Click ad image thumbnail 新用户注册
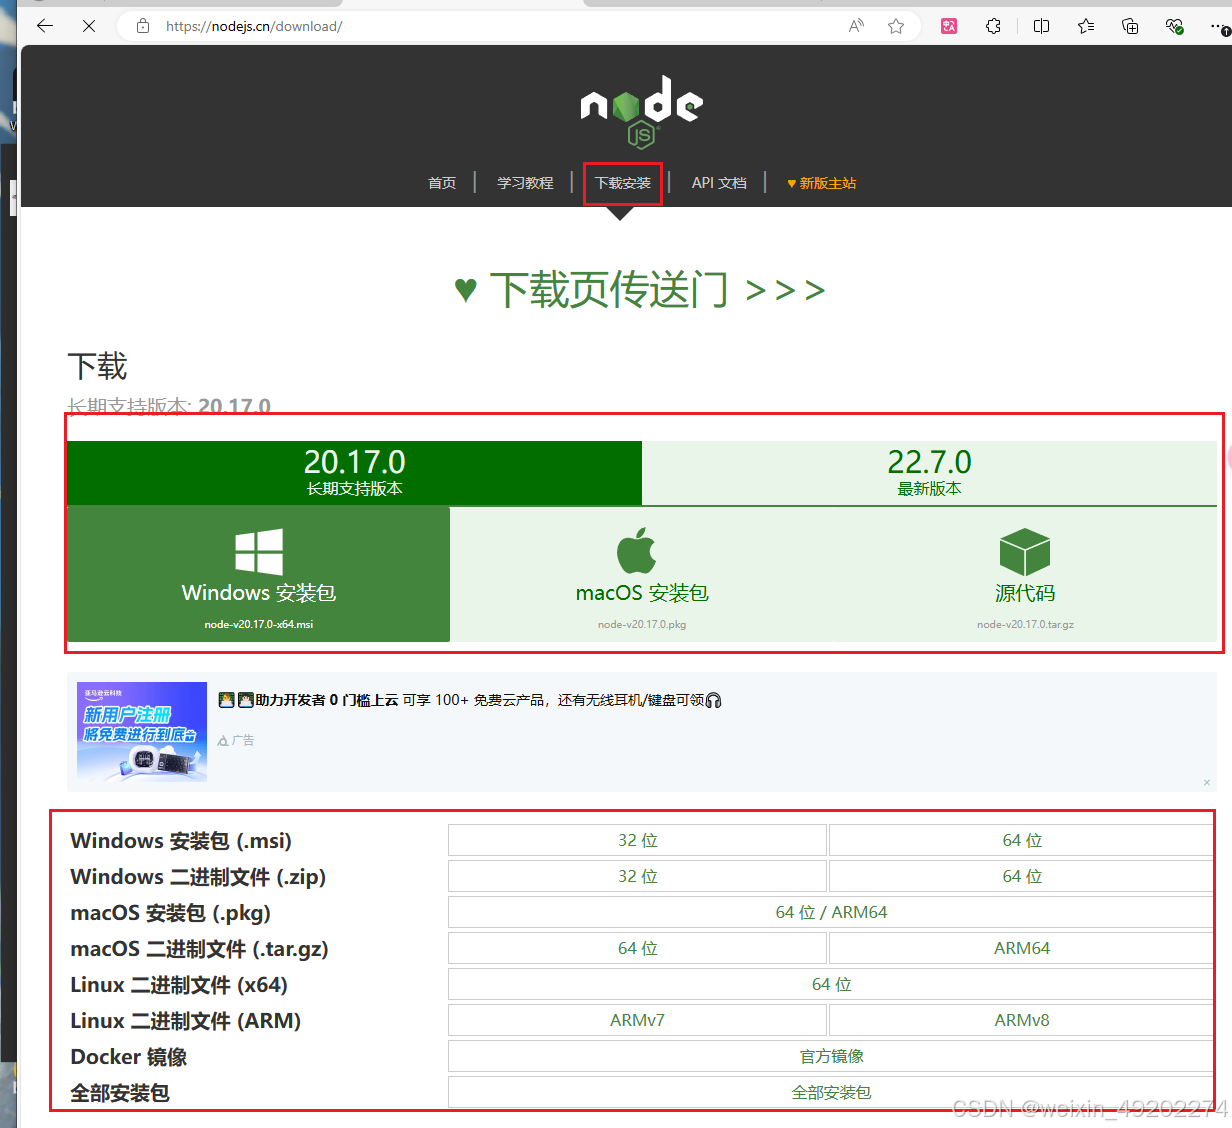The image size is (1232, 1128). (x=143, y=732)
